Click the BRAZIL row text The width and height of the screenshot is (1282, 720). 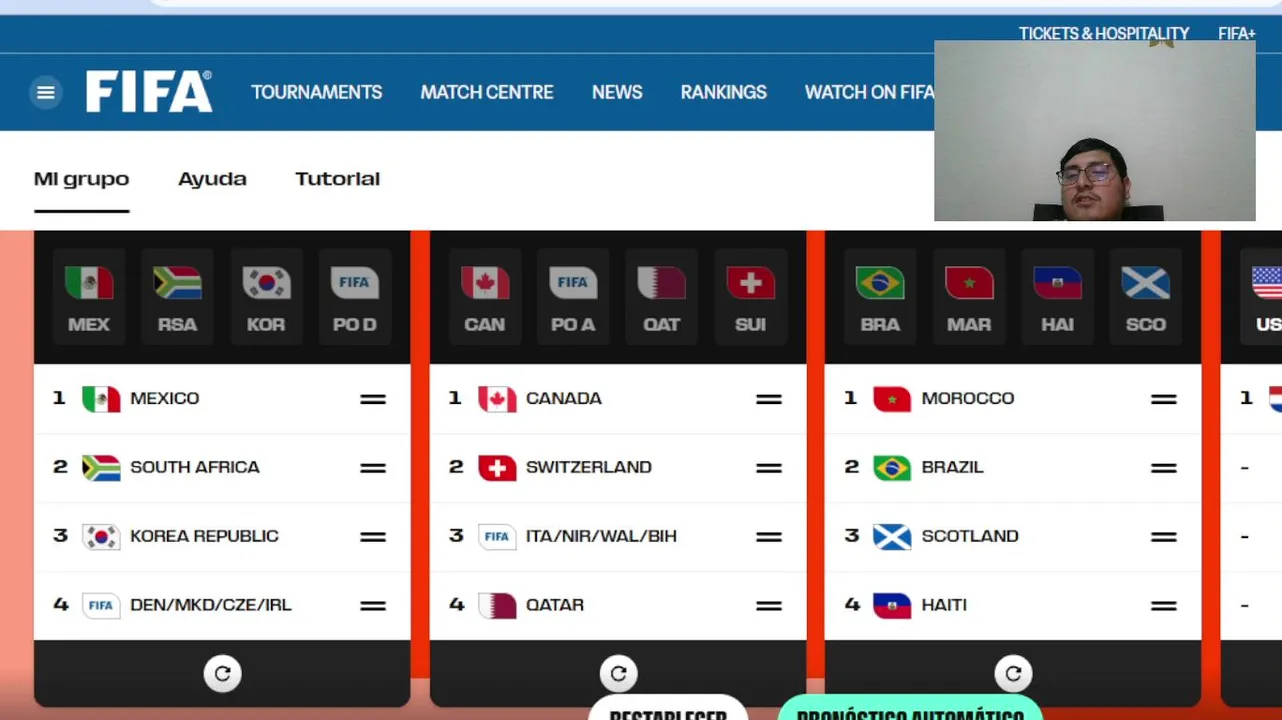tap(953, 467)
